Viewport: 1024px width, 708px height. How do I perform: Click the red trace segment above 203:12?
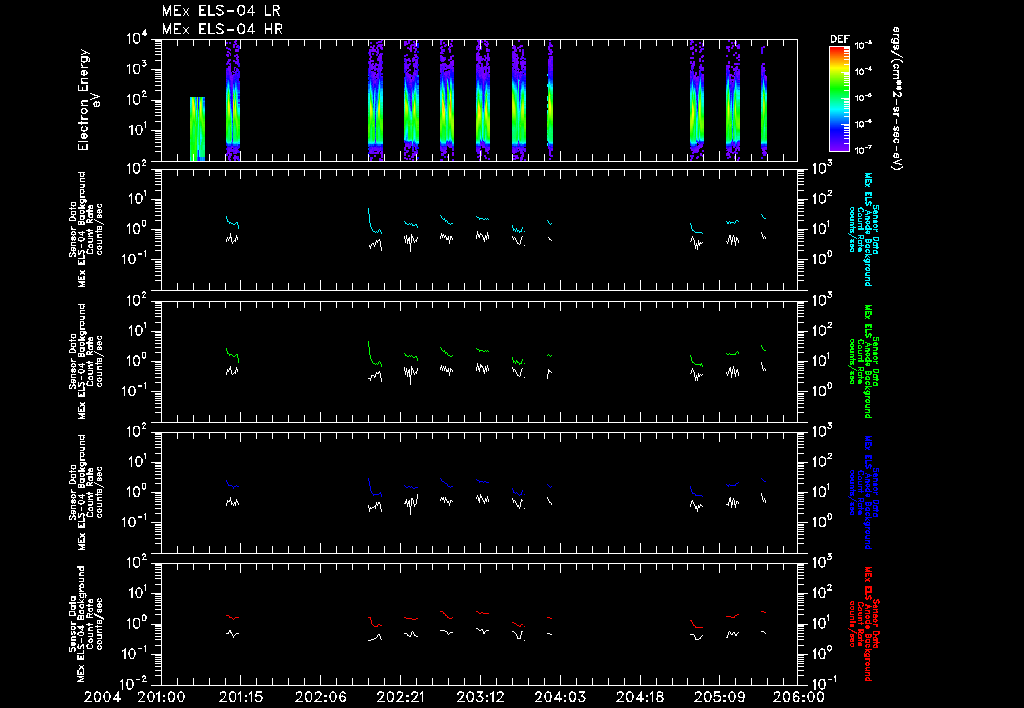pos(483,613)
